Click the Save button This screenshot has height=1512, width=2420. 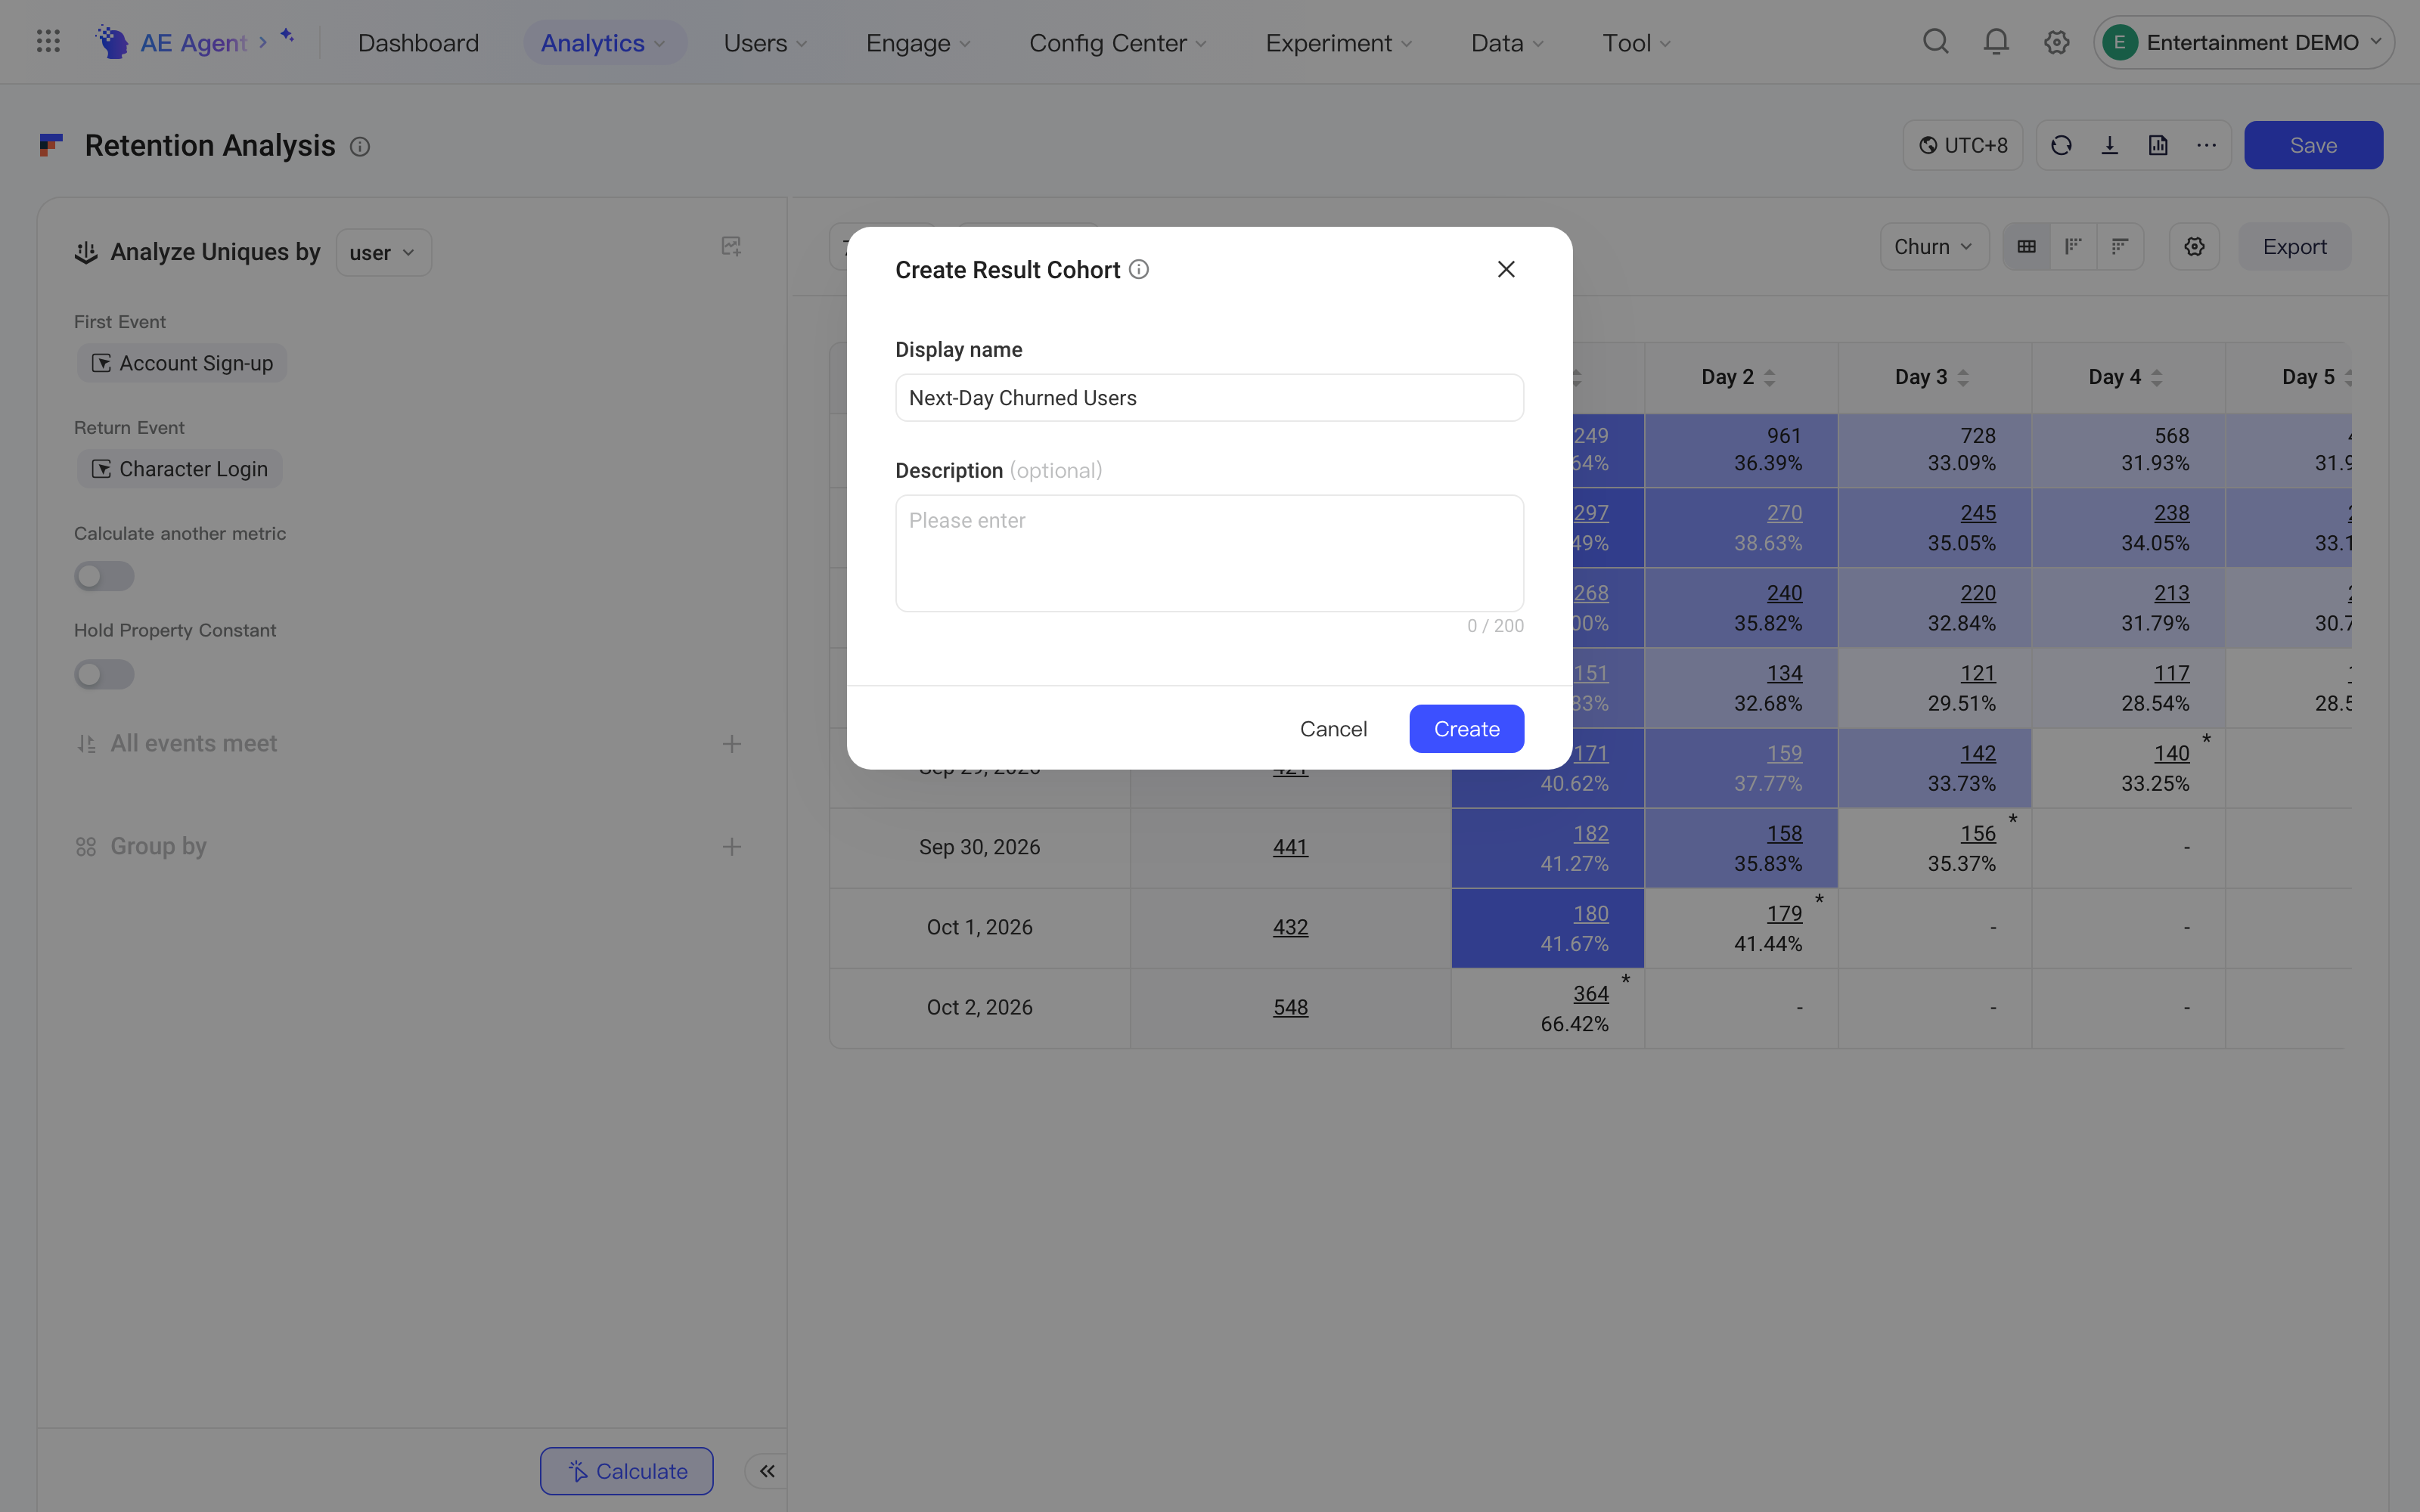click(x=2313, y=146)
